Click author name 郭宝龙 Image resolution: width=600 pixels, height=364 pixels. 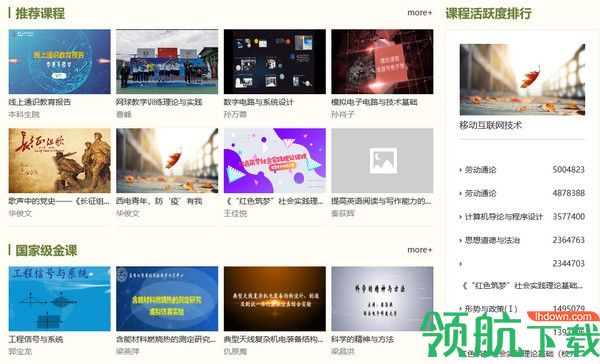pos(20,351)
